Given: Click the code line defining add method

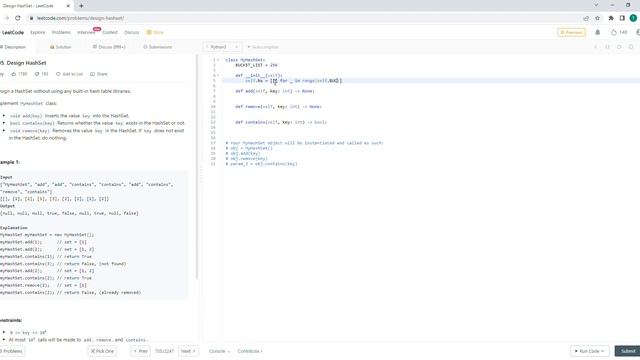Looking at the screenshot, I should (x=275, y=91).
